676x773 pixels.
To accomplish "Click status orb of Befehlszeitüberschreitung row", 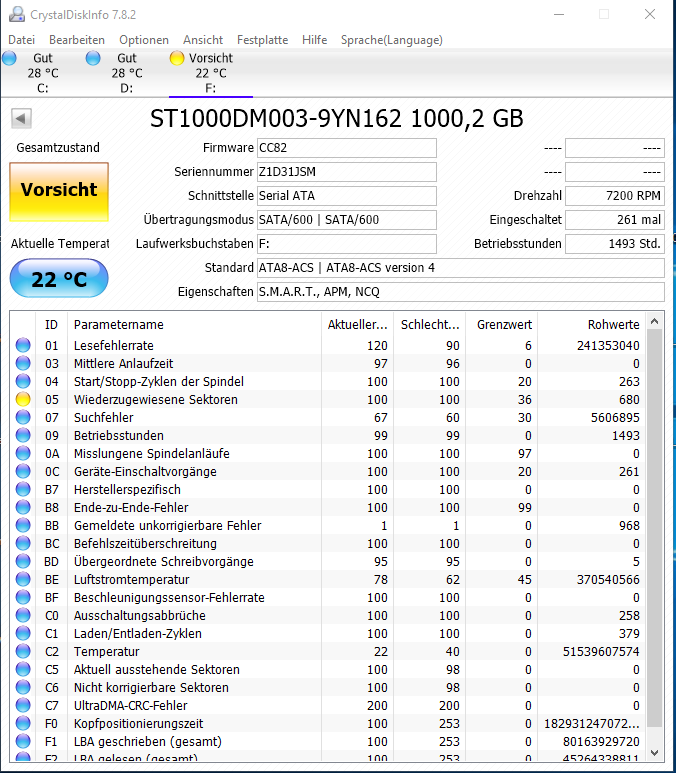I will click(23, 543).
